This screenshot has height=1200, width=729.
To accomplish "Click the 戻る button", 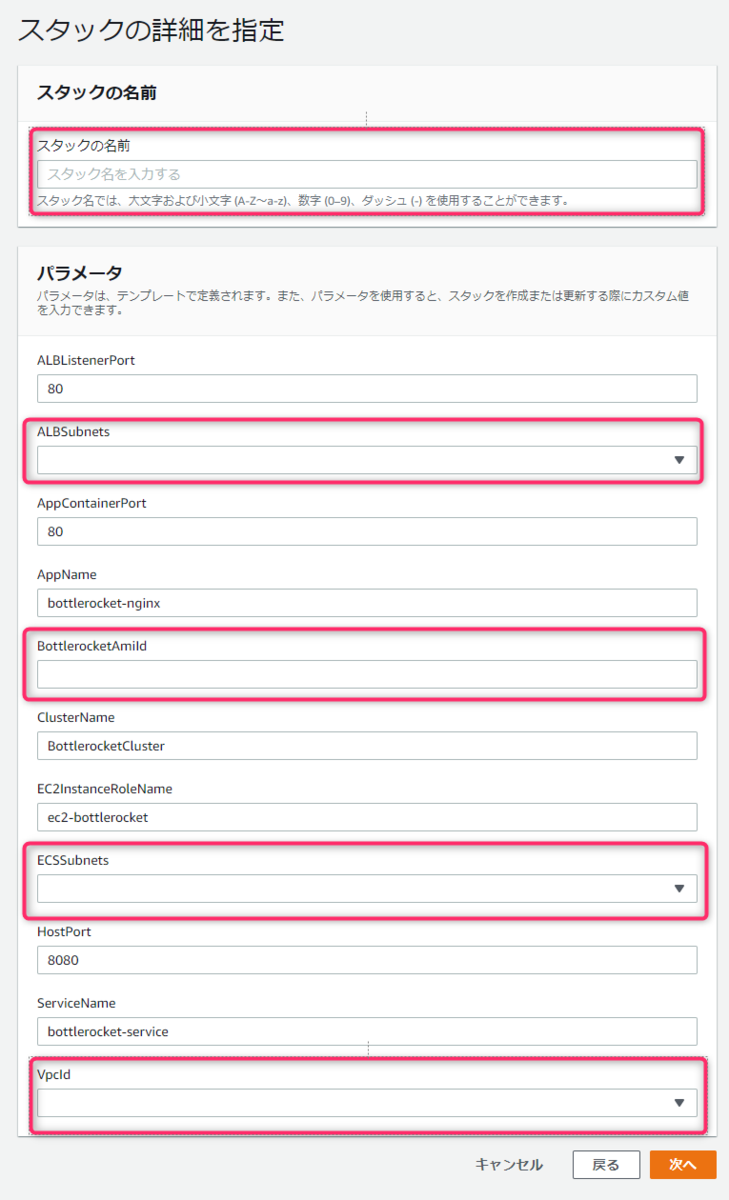I will coord(606,1164).
